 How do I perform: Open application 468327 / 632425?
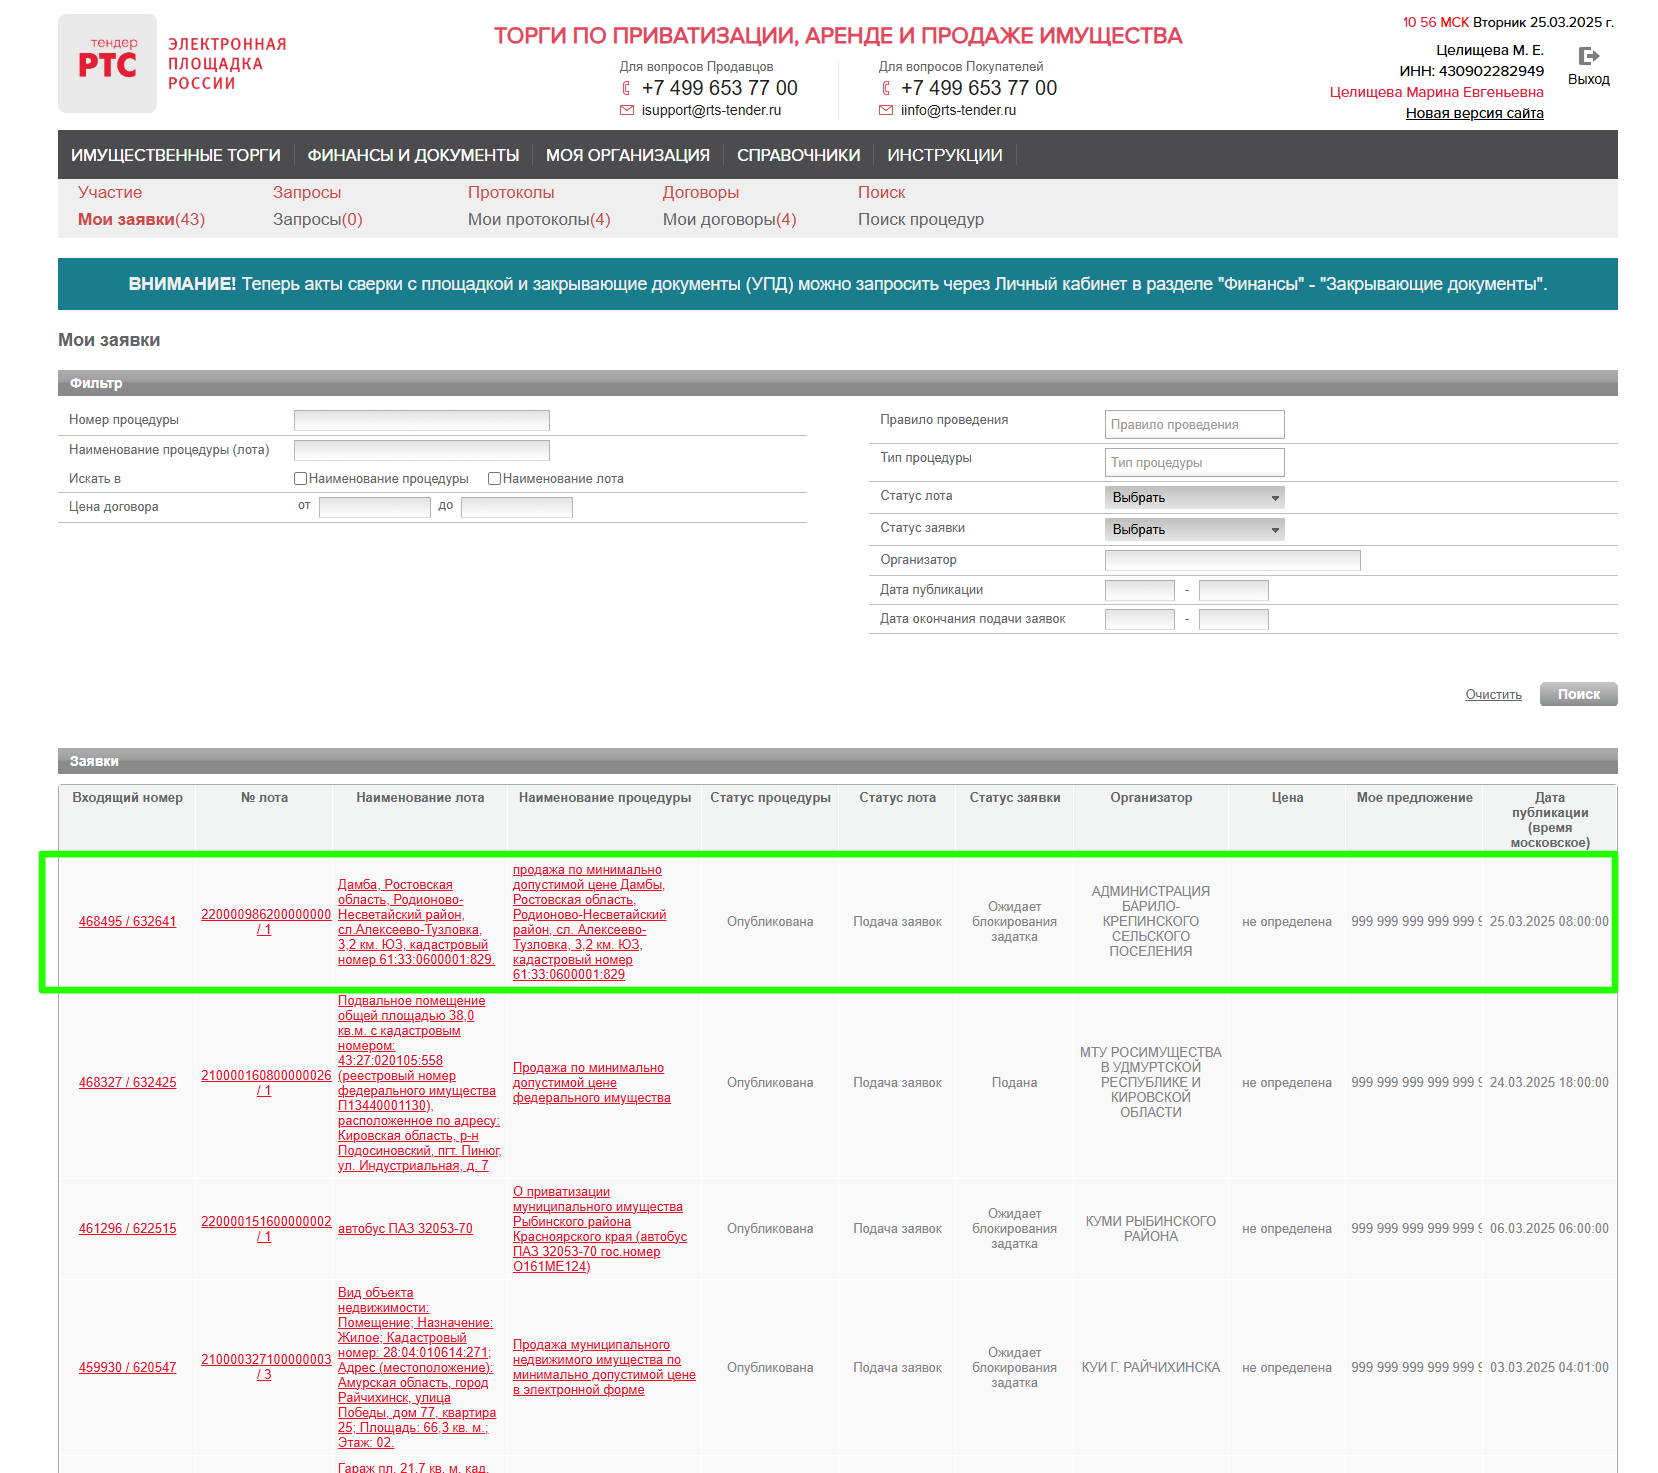coord(127,1082)
